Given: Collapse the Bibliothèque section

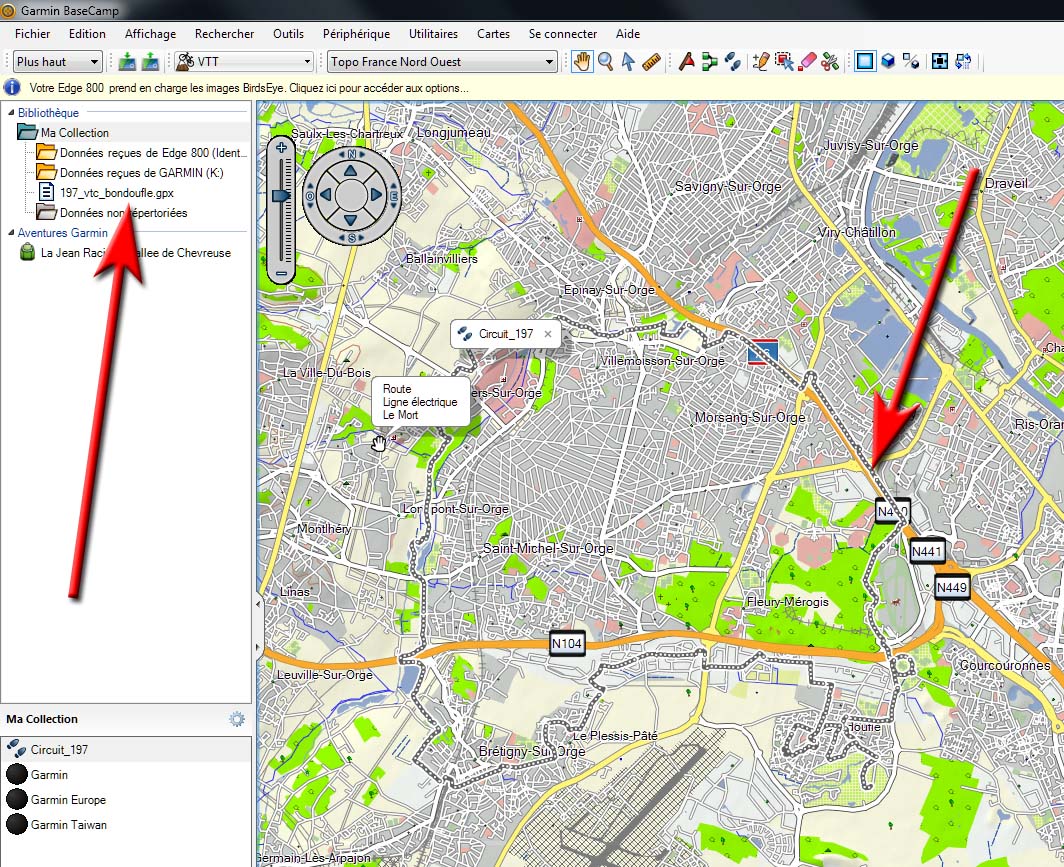Looking at the screenshot, I should coord(11,112).
